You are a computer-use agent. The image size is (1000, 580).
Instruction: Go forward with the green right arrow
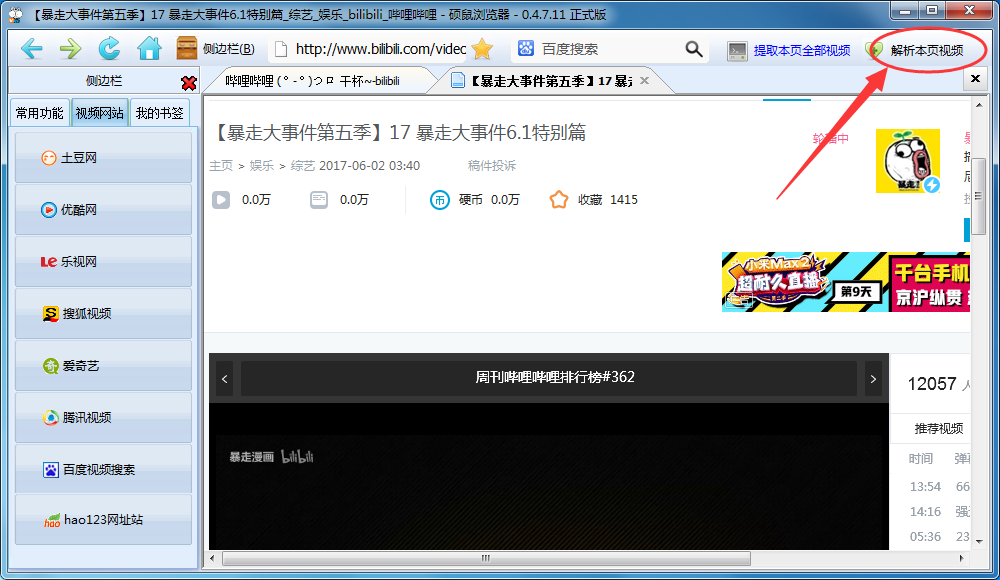[x=70, y=48]
